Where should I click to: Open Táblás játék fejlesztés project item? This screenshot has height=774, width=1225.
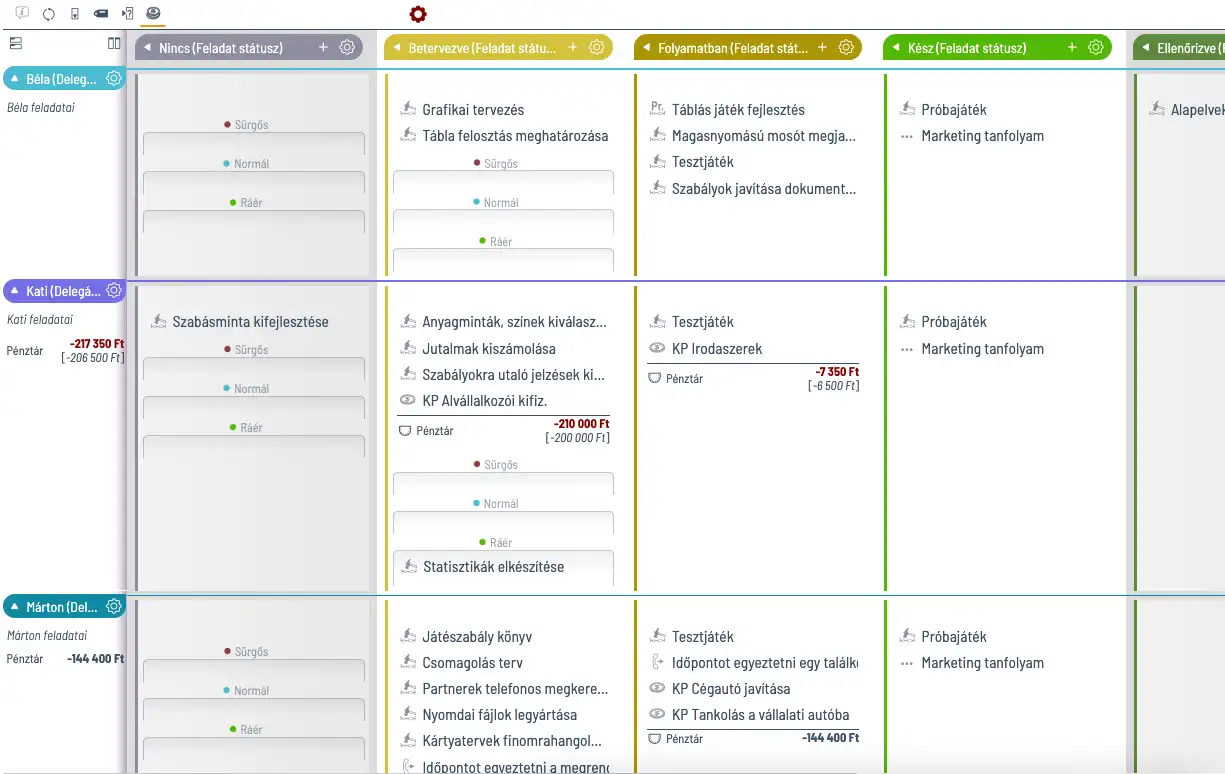(737, 110)
